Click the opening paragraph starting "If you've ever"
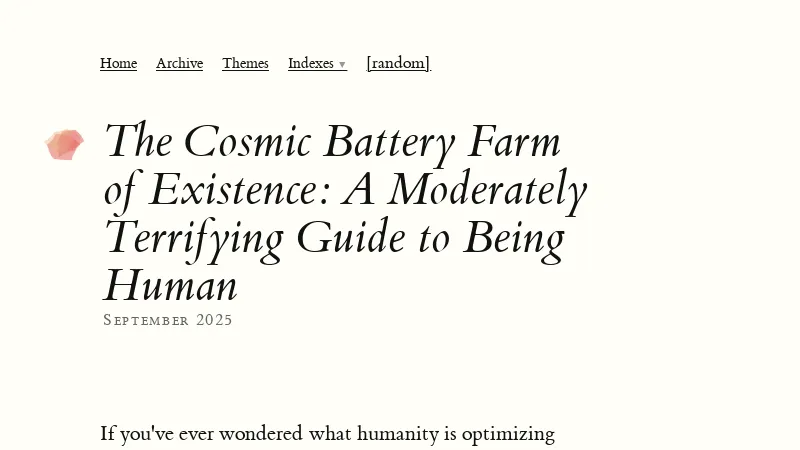Viewport: 800px width, 450px height. 327,434
